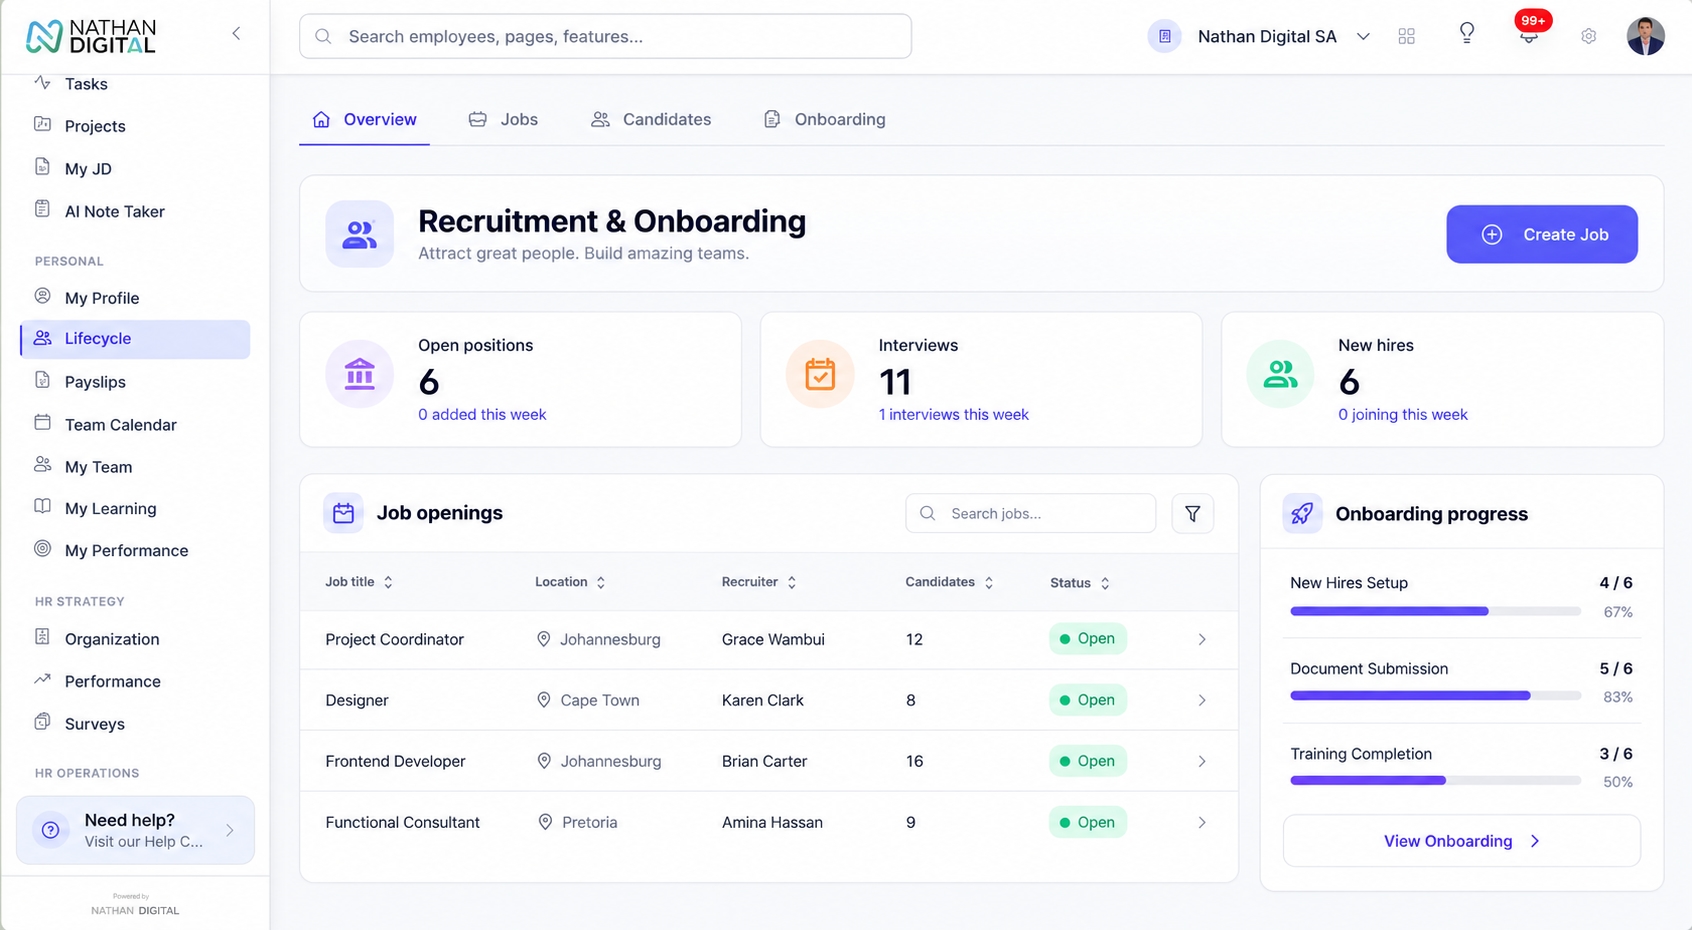This screenshot has height=930, width=1692.
Task: Click the View Onboarding button
Action: click(x=1461, y=841)
